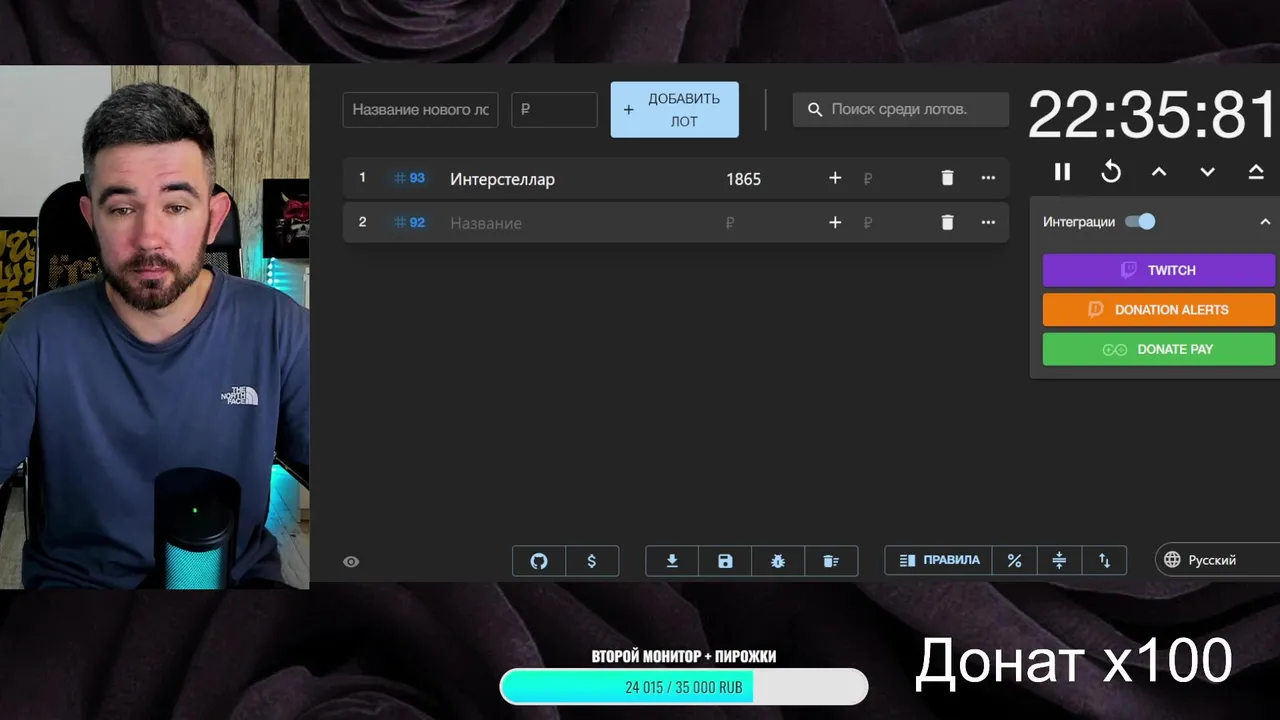Focus the new lot ruble amount field
This screenshot has width=1280, height=720.
point(554,110)
